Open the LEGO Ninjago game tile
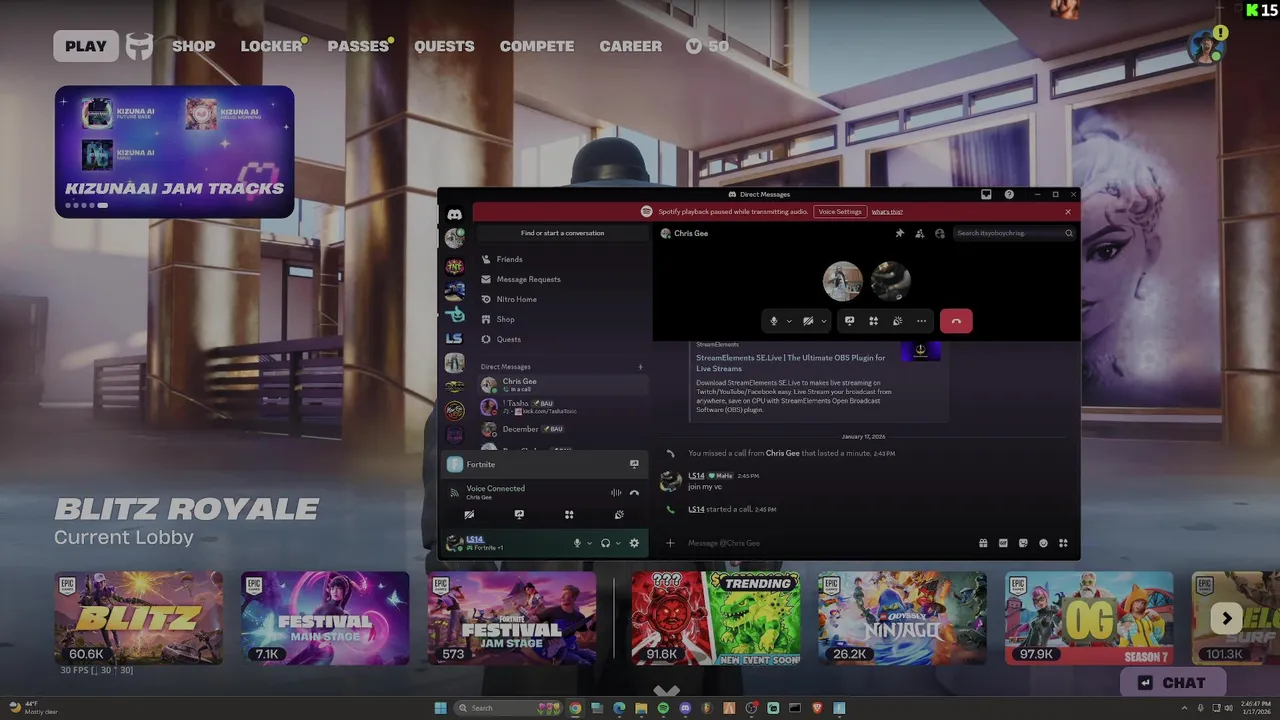Viewport: 1280px width, 720px height. click(x=902, y=618)
